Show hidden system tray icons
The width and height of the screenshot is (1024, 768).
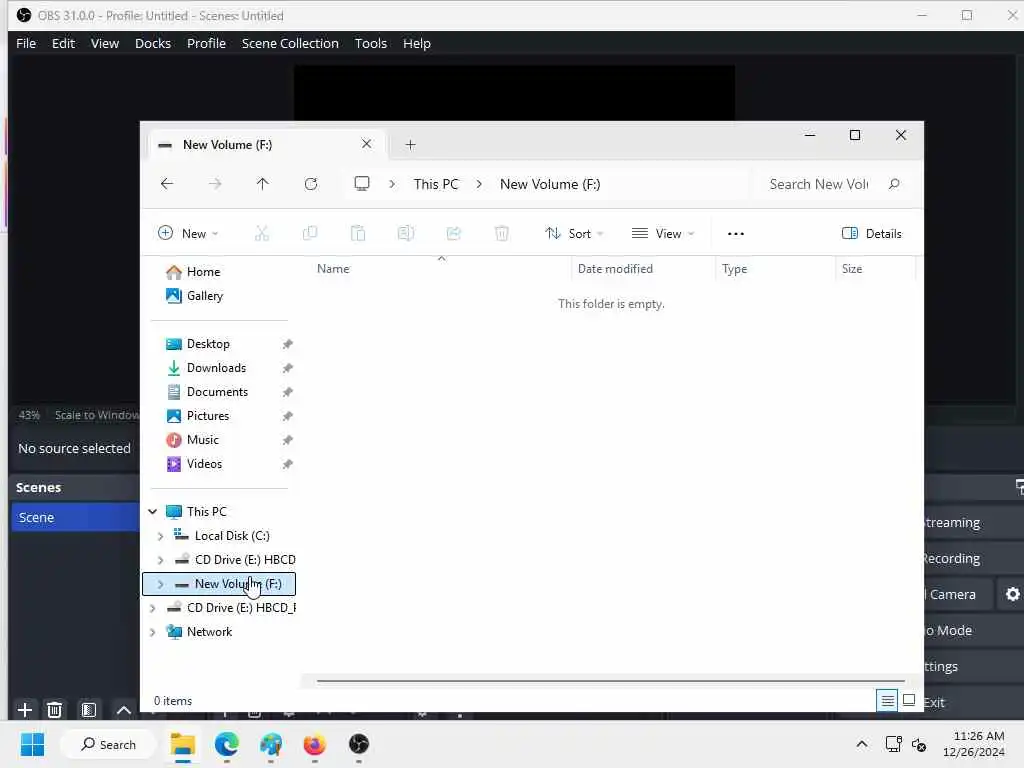tap(862, 744)
